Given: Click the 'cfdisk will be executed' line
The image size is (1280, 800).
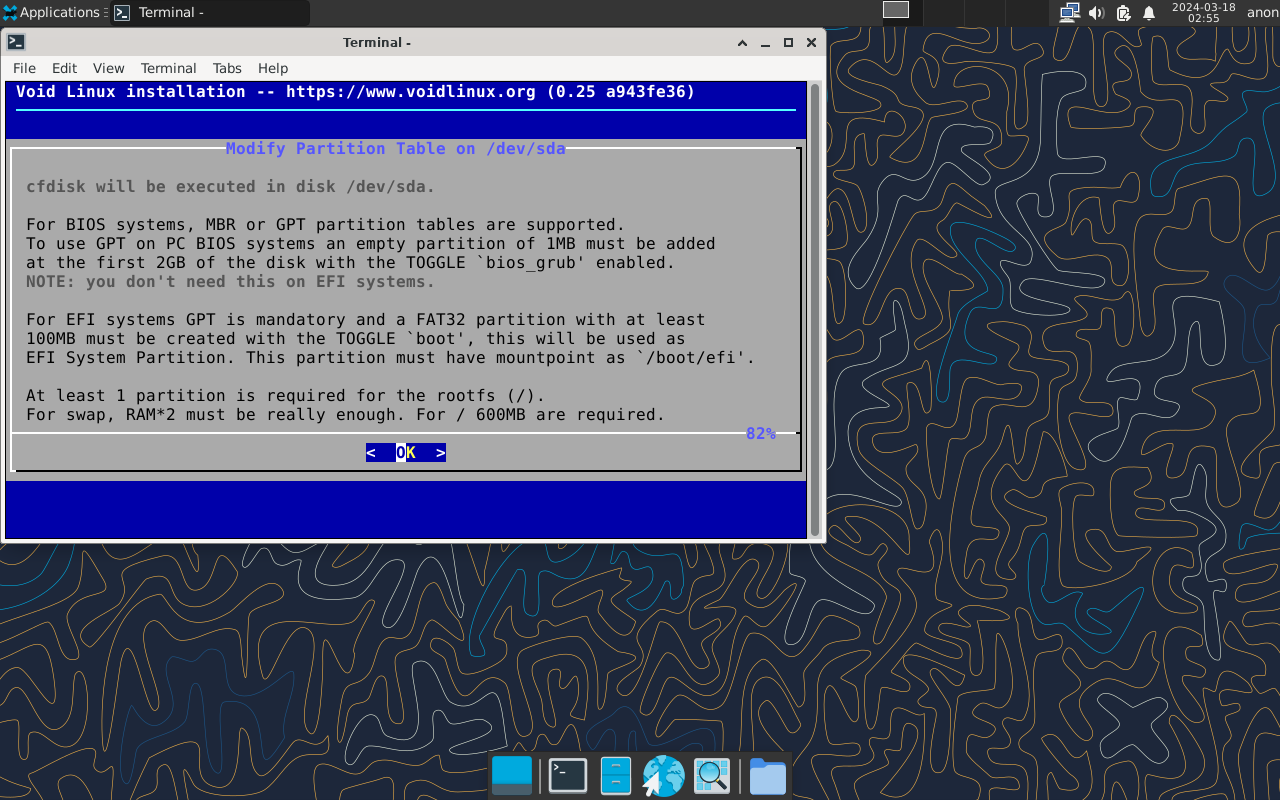Looking at the screenshot, I should (231, 186).
